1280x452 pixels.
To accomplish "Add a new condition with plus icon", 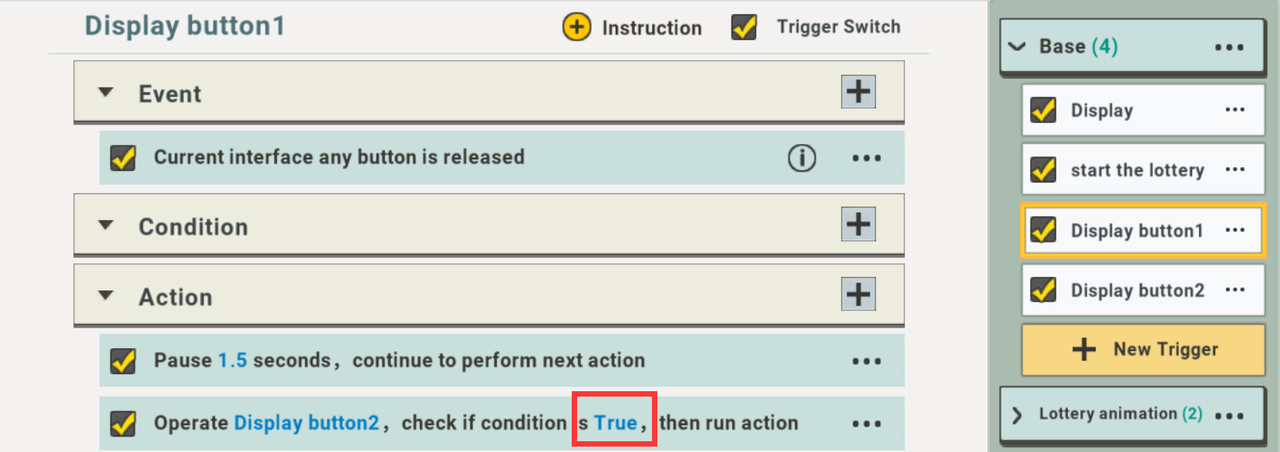I will pyautogui.click(x=858, y=224).
